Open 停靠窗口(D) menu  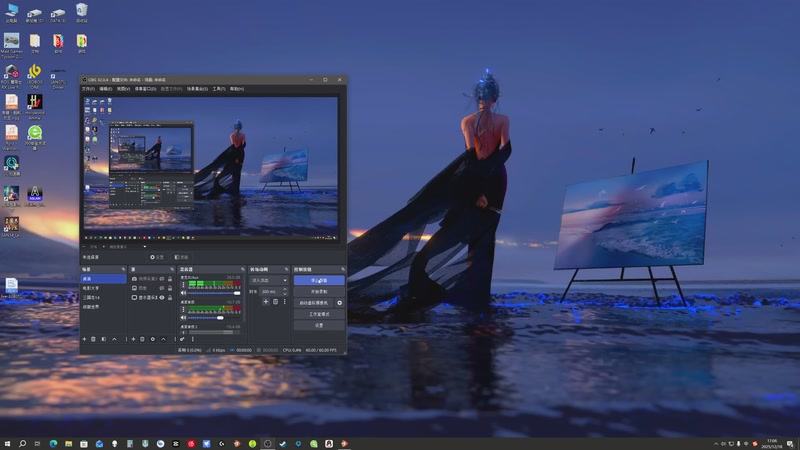146,89
